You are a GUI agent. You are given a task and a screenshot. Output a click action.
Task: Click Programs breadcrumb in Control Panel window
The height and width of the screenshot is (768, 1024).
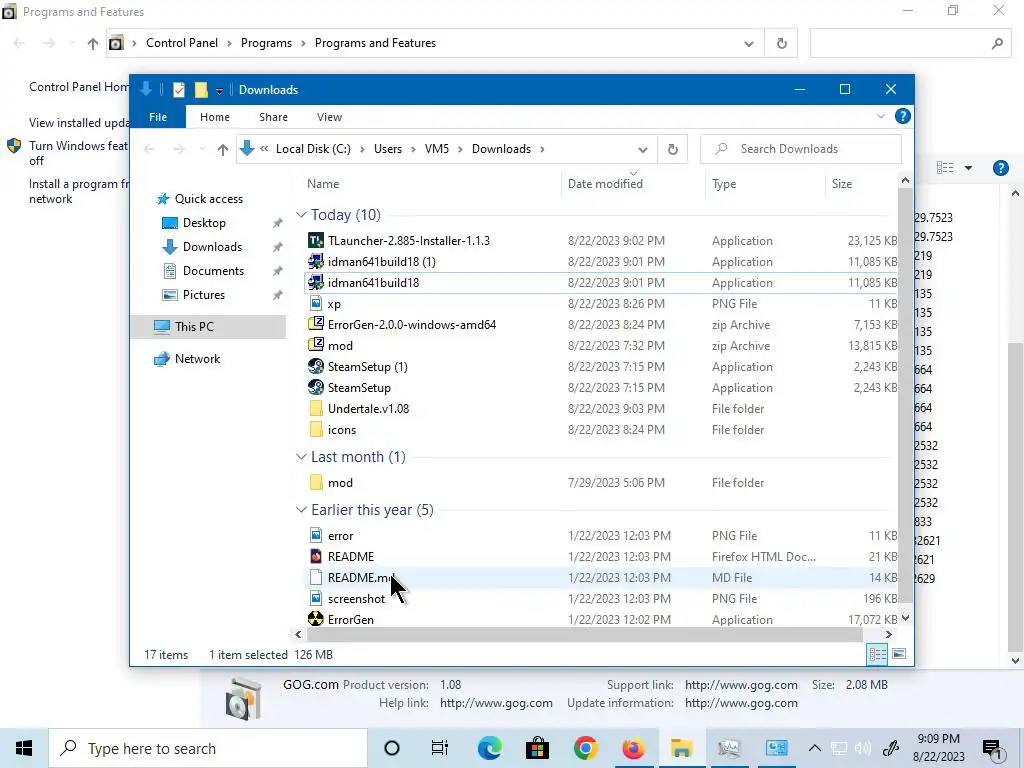[266, 43]
